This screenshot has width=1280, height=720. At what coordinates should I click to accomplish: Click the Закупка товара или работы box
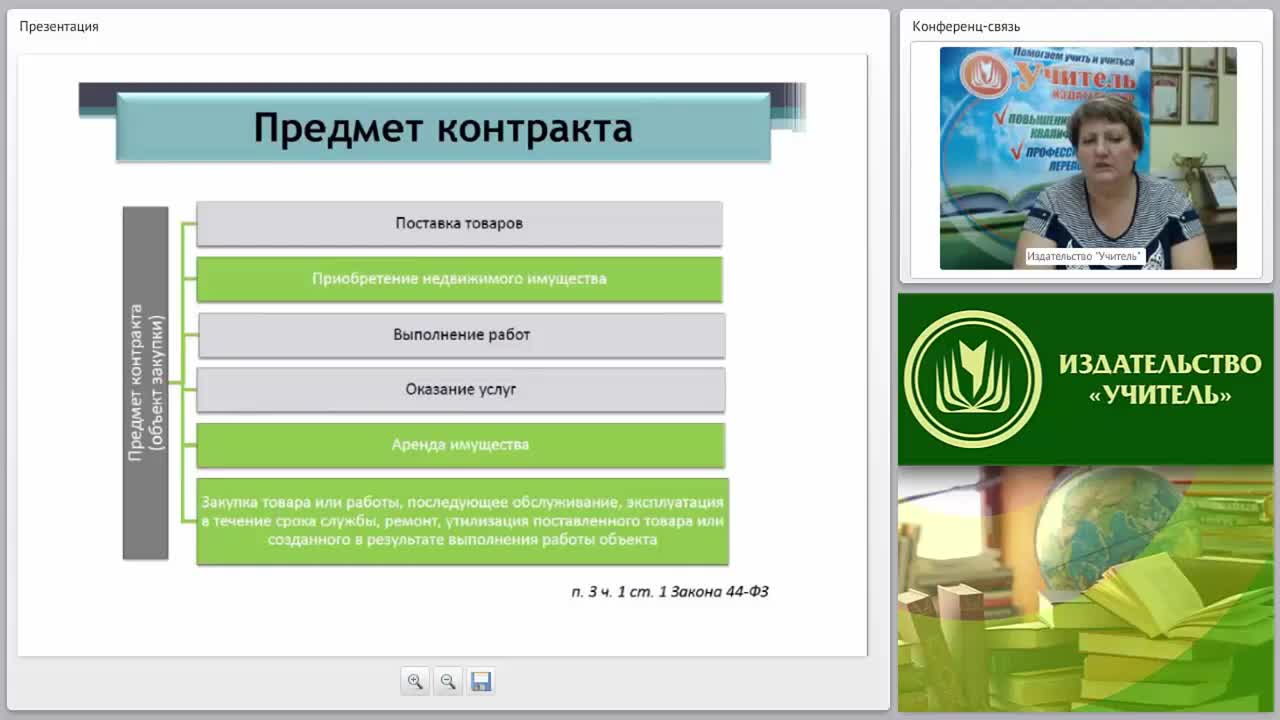[462, 521]
